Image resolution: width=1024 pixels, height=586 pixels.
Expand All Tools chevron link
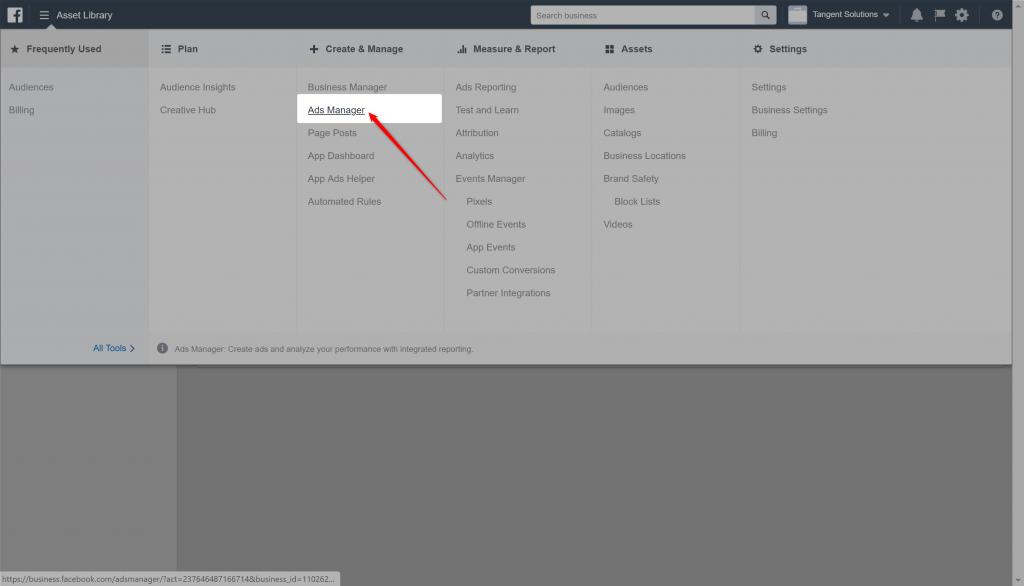point(114,348)
